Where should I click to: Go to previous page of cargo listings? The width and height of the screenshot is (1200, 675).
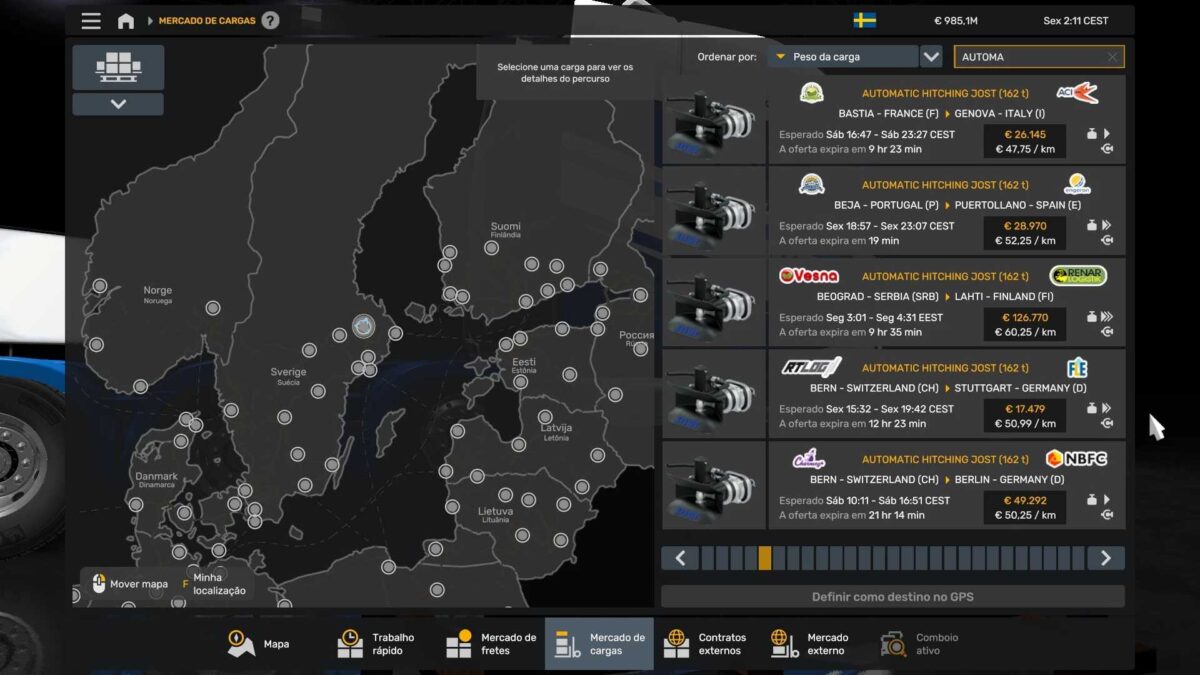coord(680,558)
